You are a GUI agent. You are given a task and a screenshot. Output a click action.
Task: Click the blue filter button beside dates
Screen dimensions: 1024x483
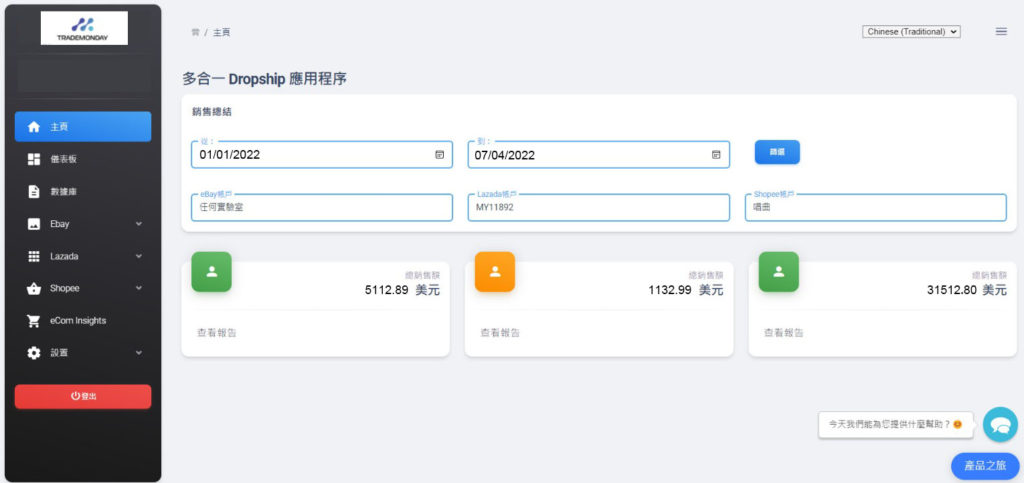pyautogui.click(x=777, y=152)
